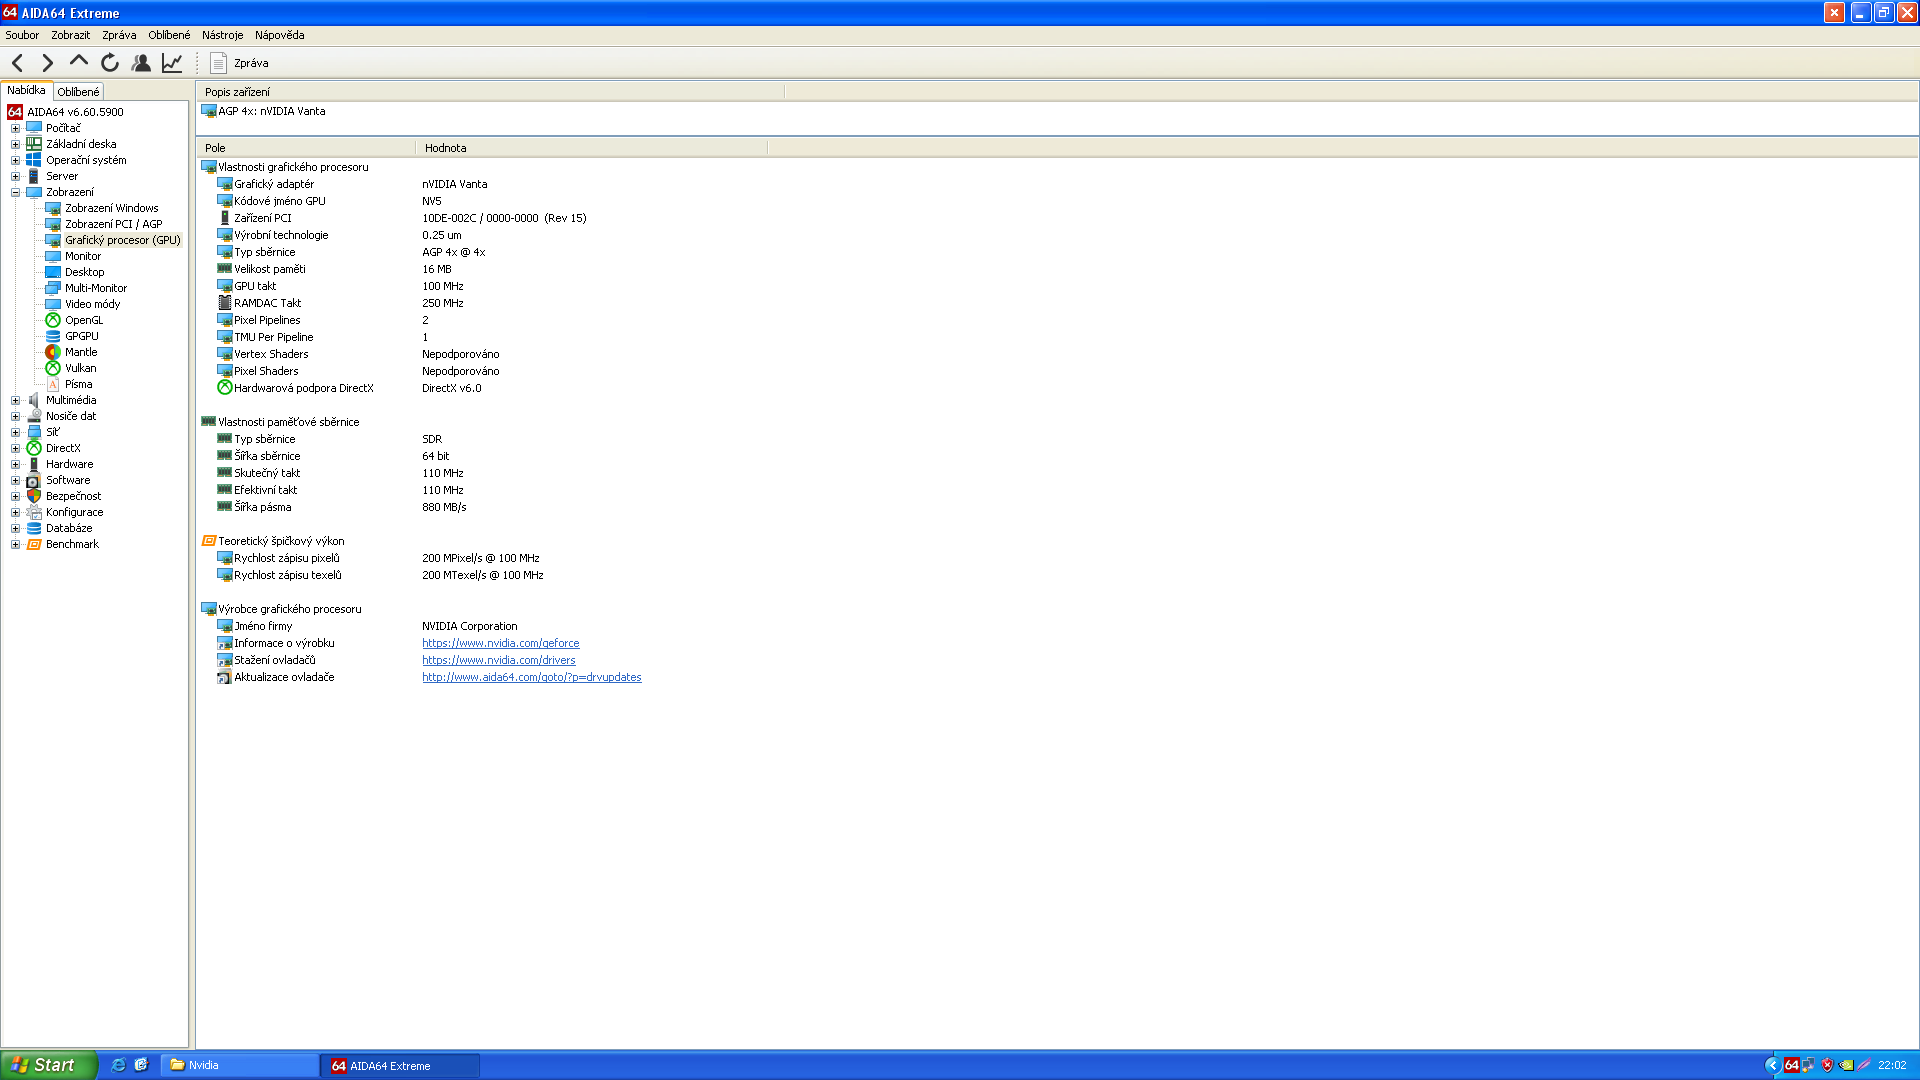Expand the Počítač tree node
This screenshot has height=1080, width=1920.
coord(15,128)
